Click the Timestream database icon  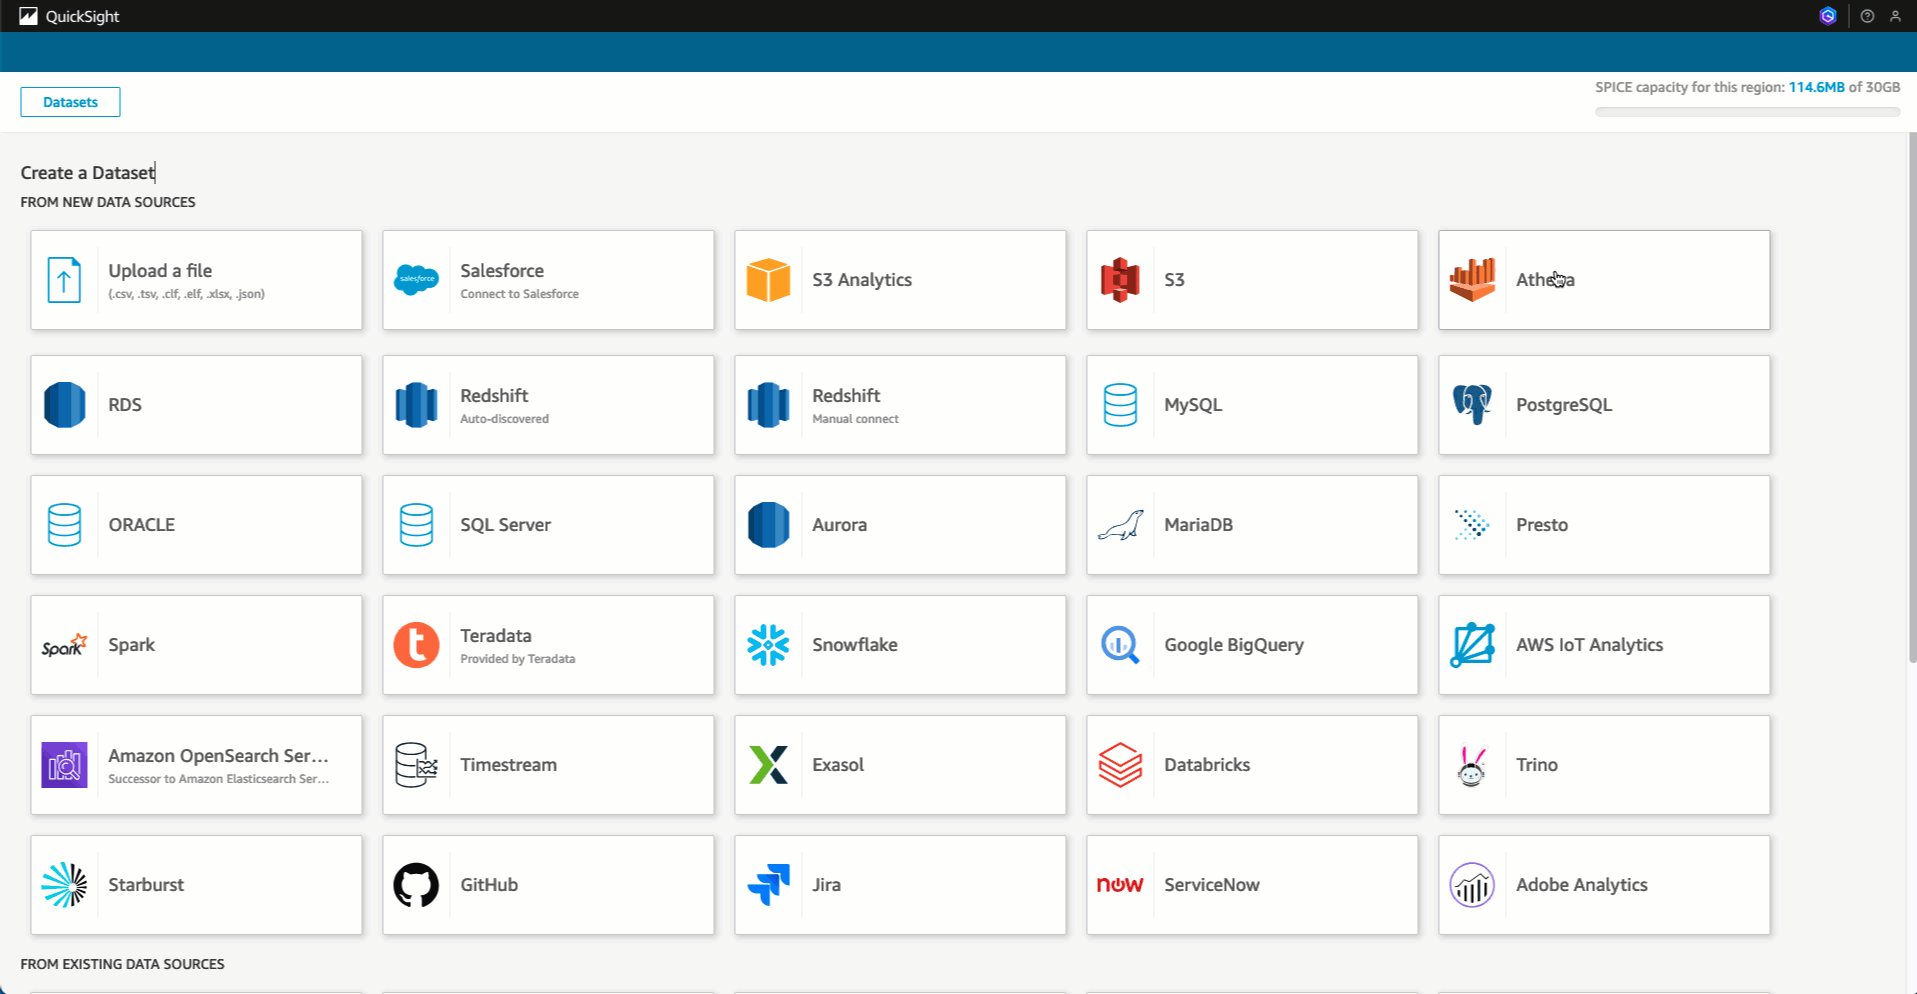pos(416,765)
